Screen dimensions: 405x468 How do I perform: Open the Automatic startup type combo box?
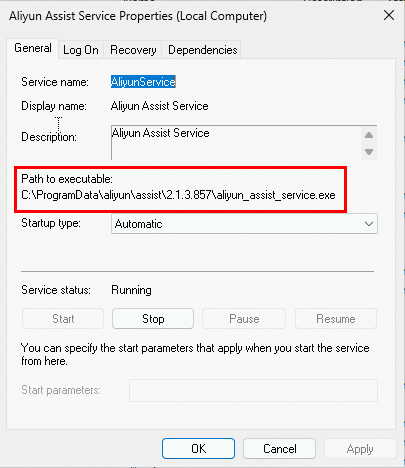244,224
